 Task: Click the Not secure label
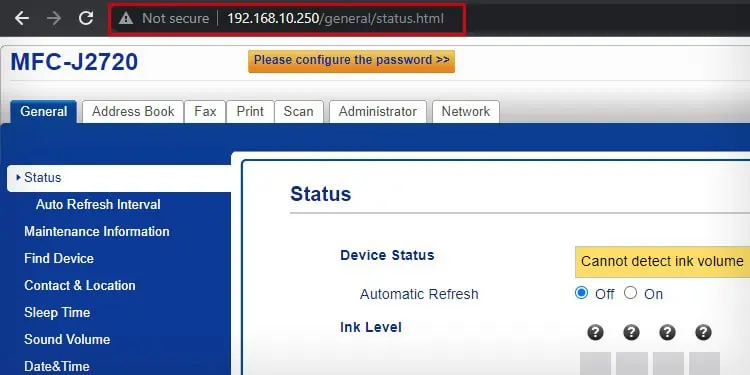tap(176, 19)
